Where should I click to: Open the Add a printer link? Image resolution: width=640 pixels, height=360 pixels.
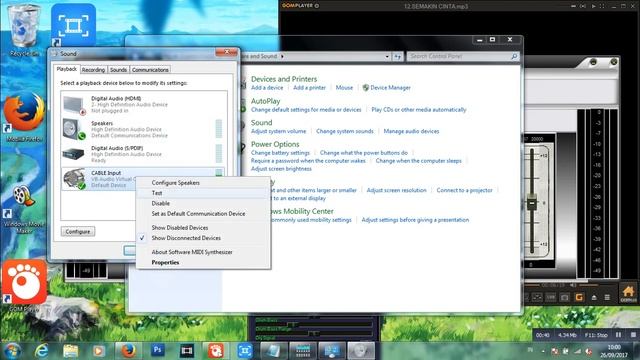309,88
